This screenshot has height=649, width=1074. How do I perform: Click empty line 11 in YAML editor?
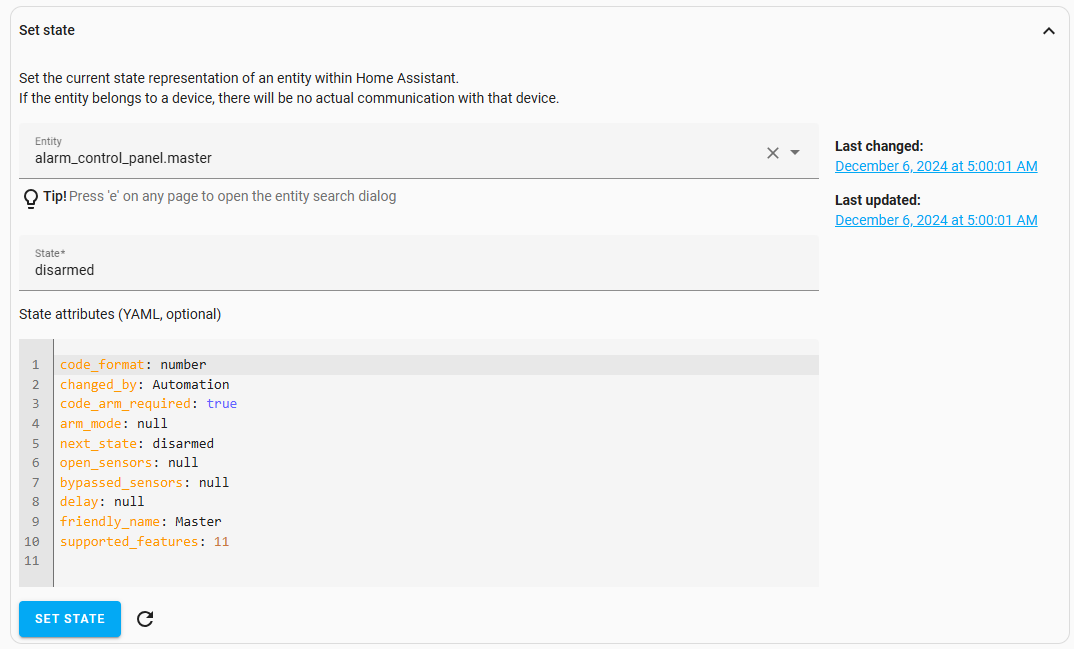(300, 561)
